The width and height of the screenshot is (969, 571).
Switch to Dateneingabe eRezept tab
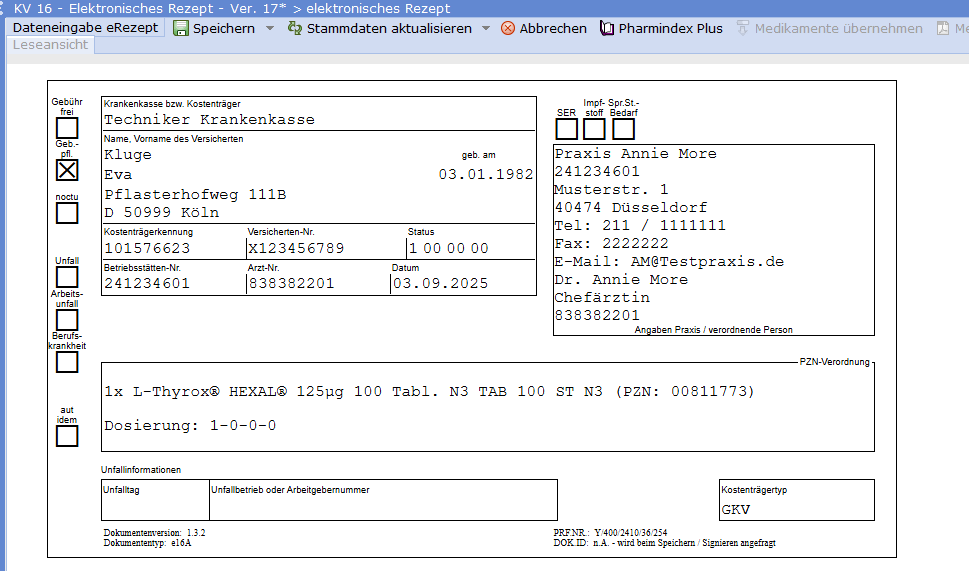pos(85,28)
